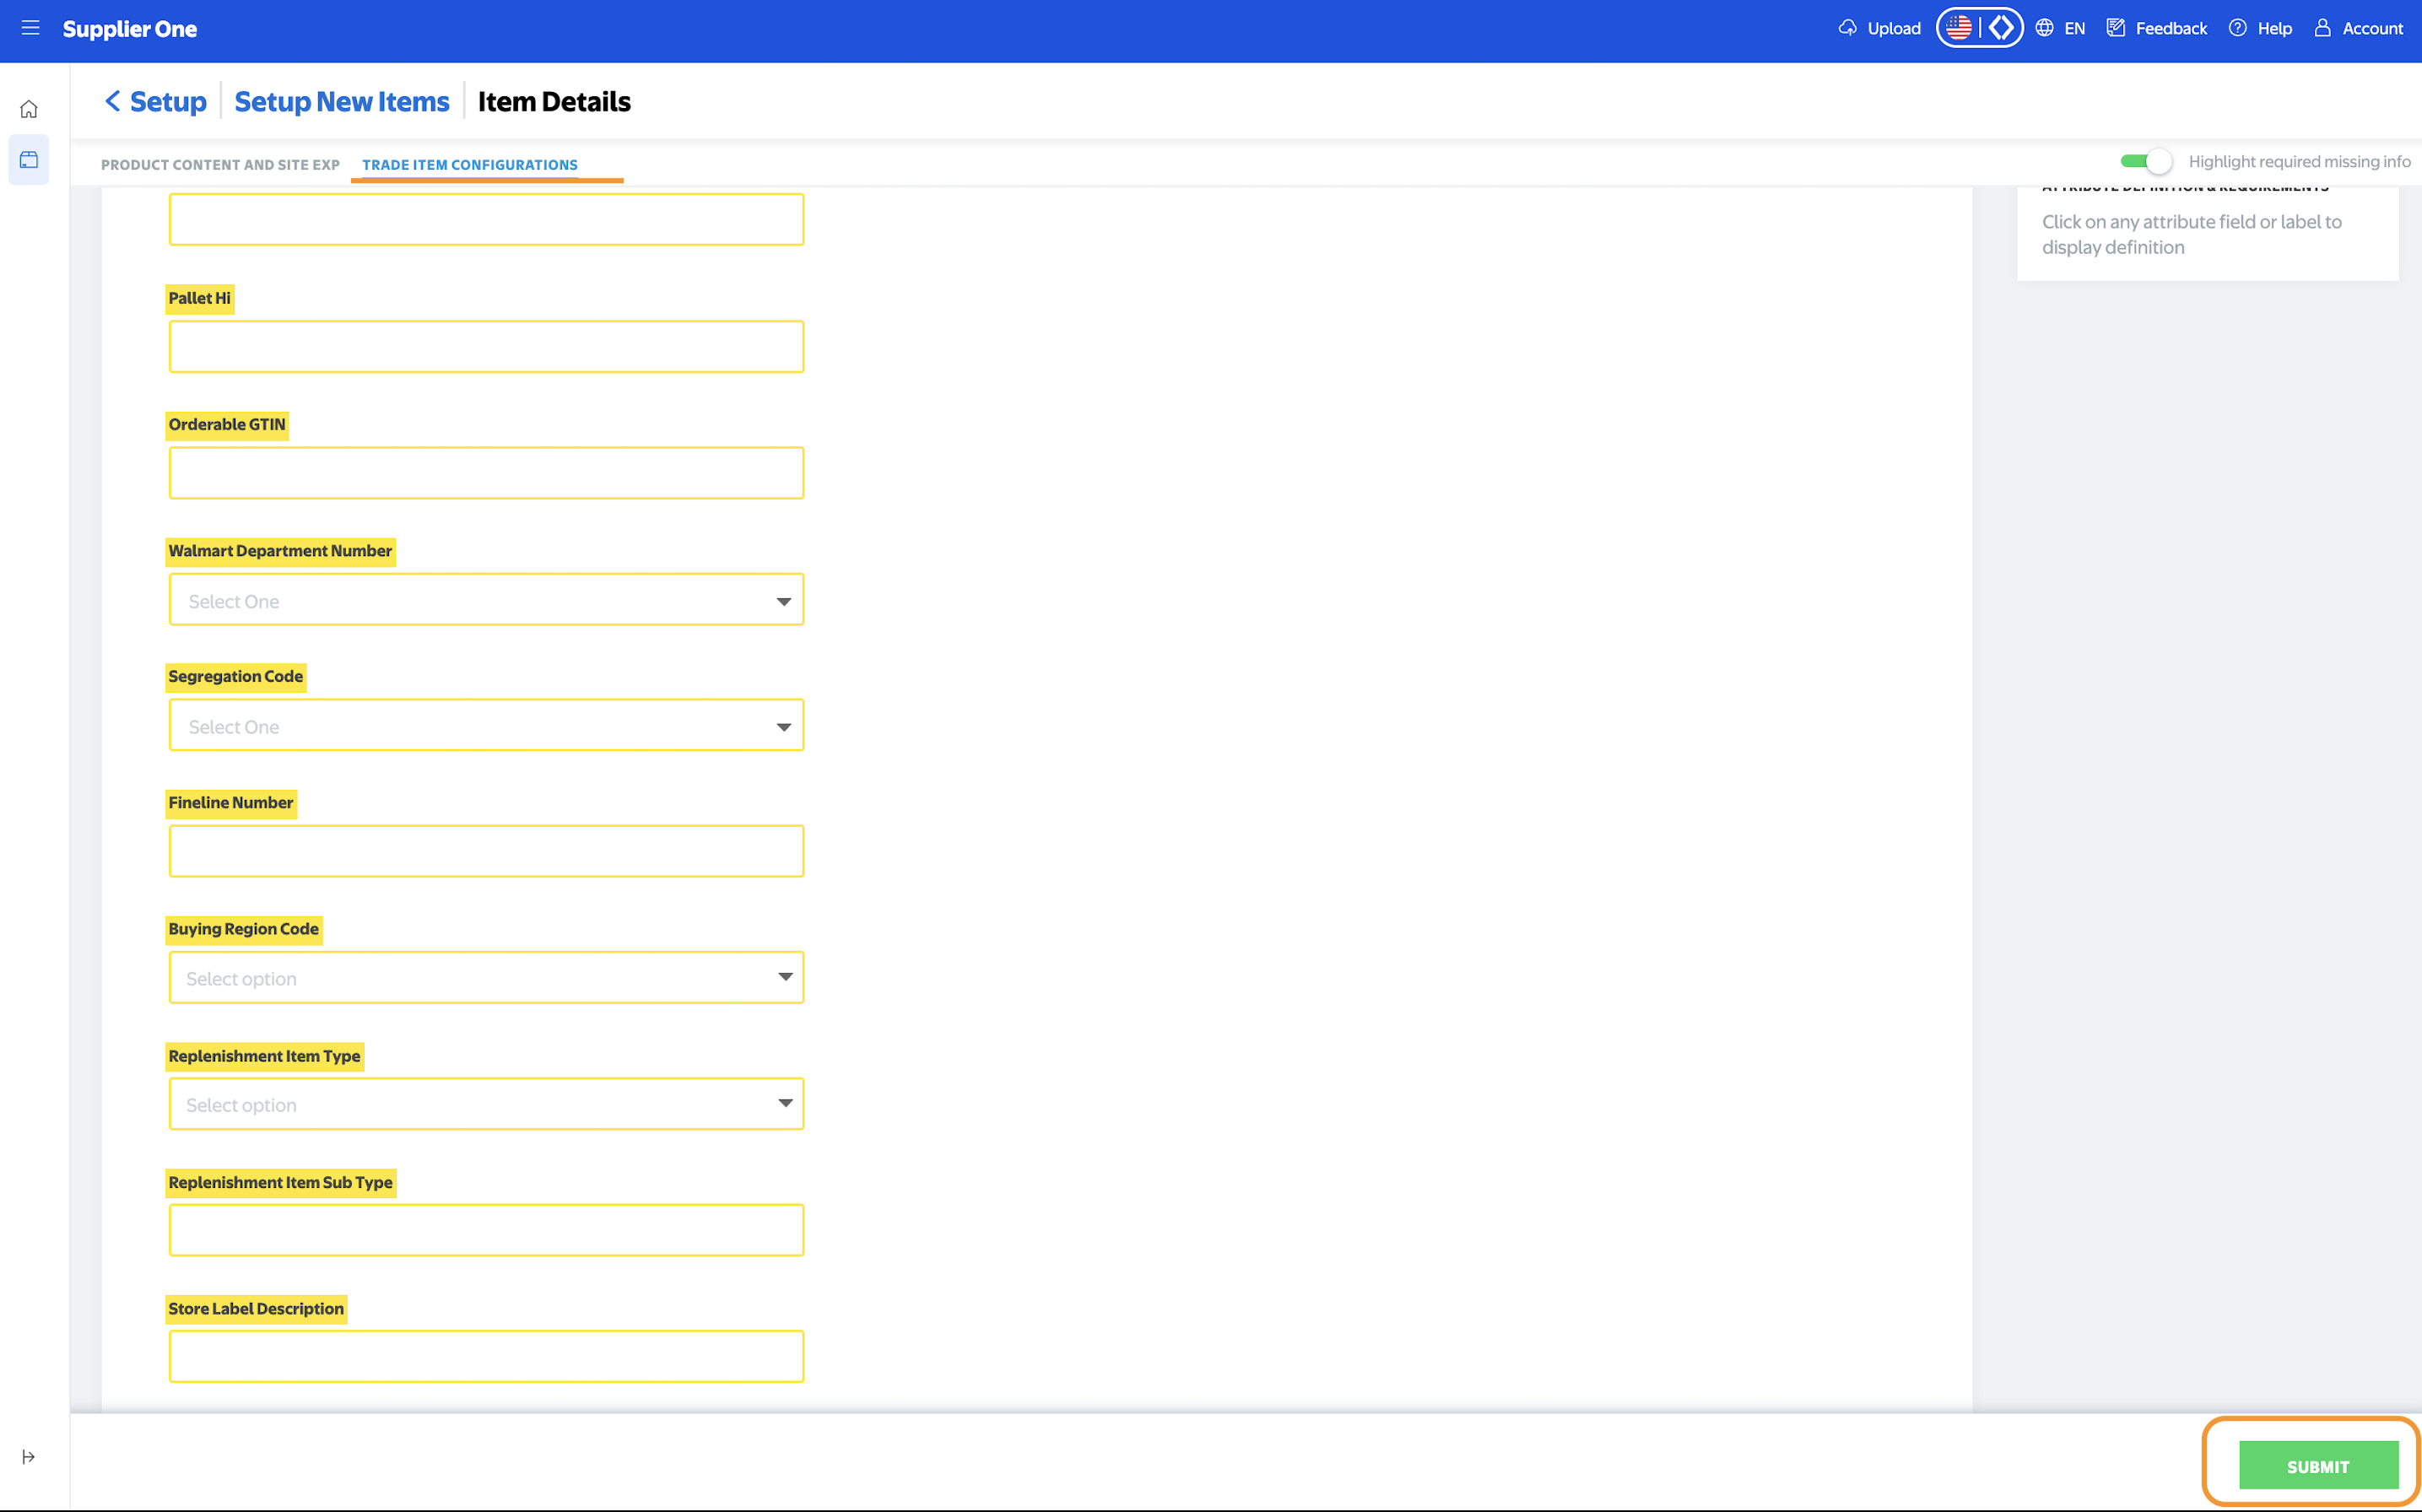Switch to Product Content and Site Exp tab
Screen dimensions: 2422x1512
point(220,165)
